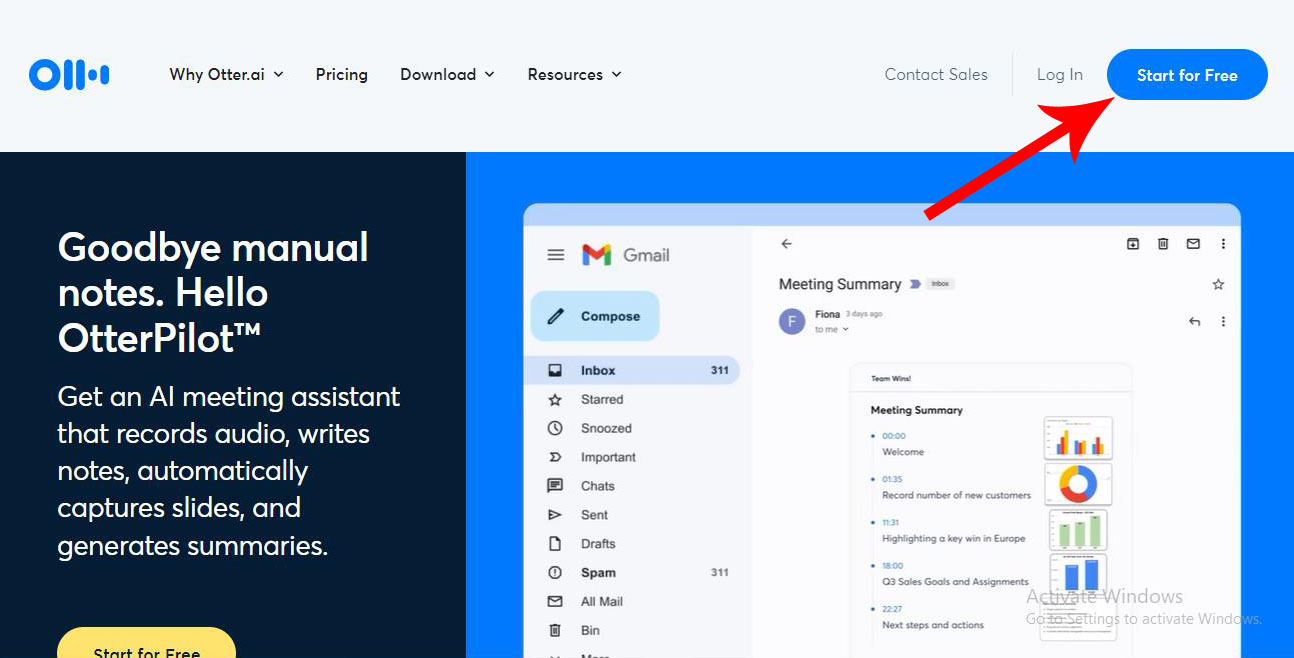The width and height of the screenshot is (1294, 658).
Task: Click the blue Start for Free button
Action: 1187,75
